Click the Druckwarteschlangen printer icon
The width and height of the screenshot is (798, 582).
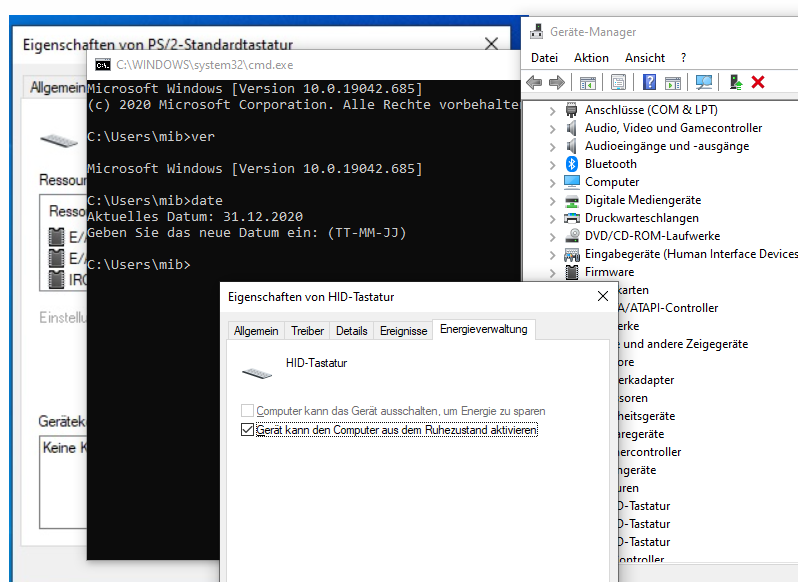coord(572,218)
